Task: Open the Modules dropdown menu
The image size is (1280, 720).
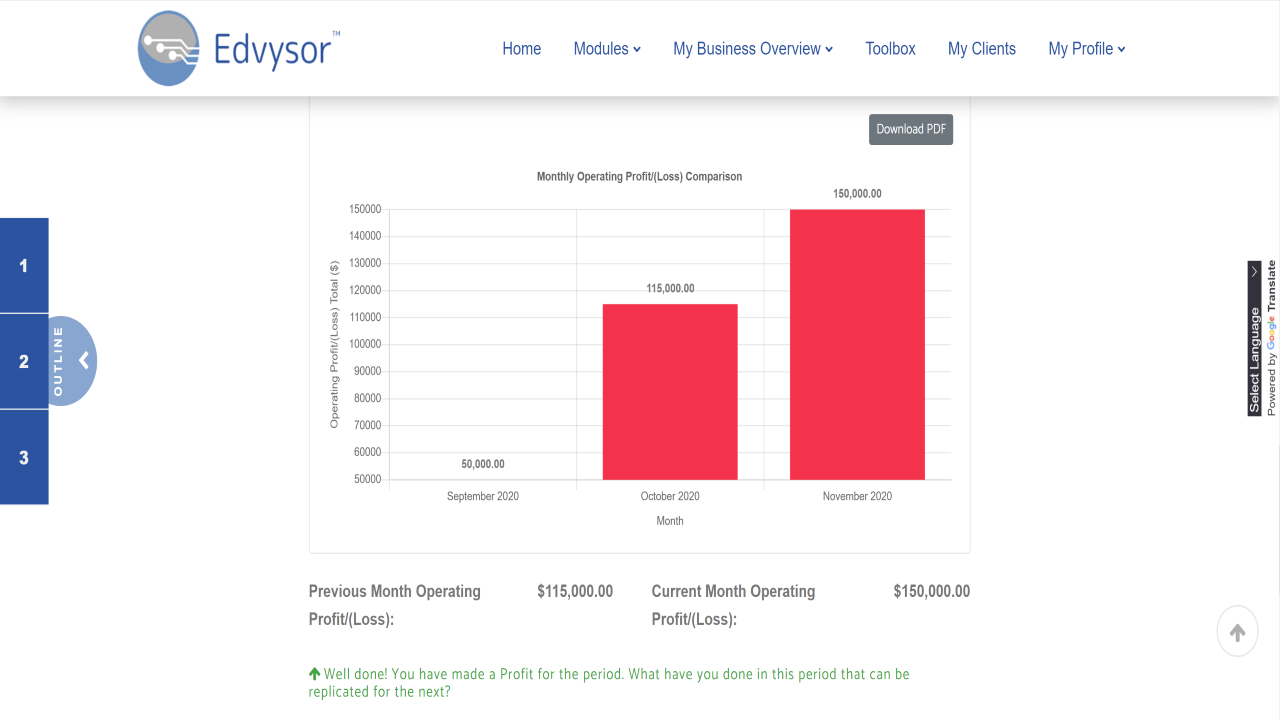Action: (x=607, y=49)
